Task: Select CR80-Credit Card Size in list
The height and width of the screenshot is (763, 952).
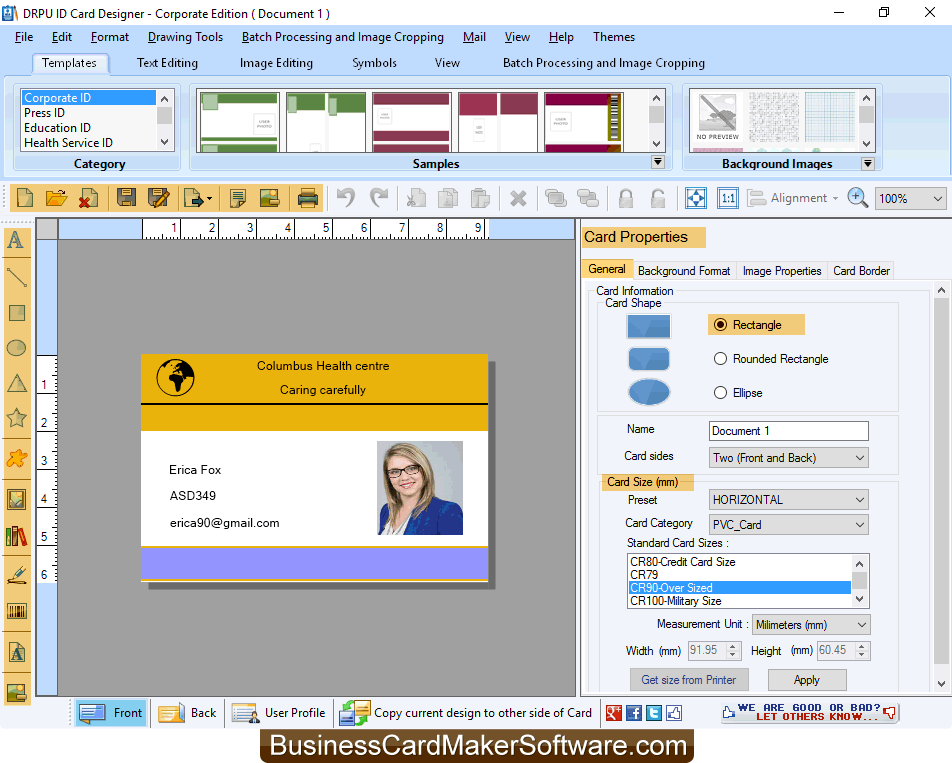Action: [740, 562]
